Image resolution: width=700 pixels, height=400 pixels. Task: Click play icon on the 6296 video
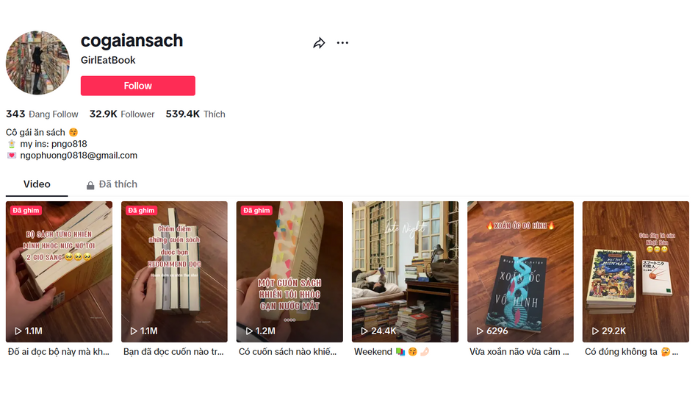pos(480,331)
